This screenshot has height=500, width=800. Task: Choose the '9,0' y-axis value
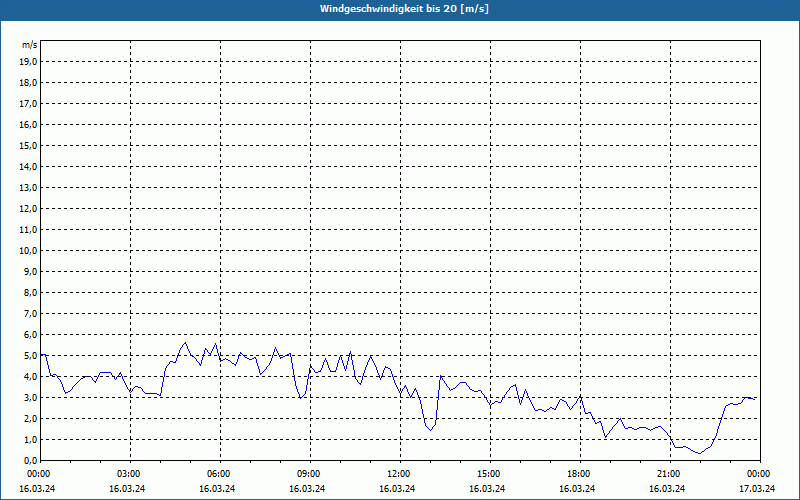click(30, 271)
